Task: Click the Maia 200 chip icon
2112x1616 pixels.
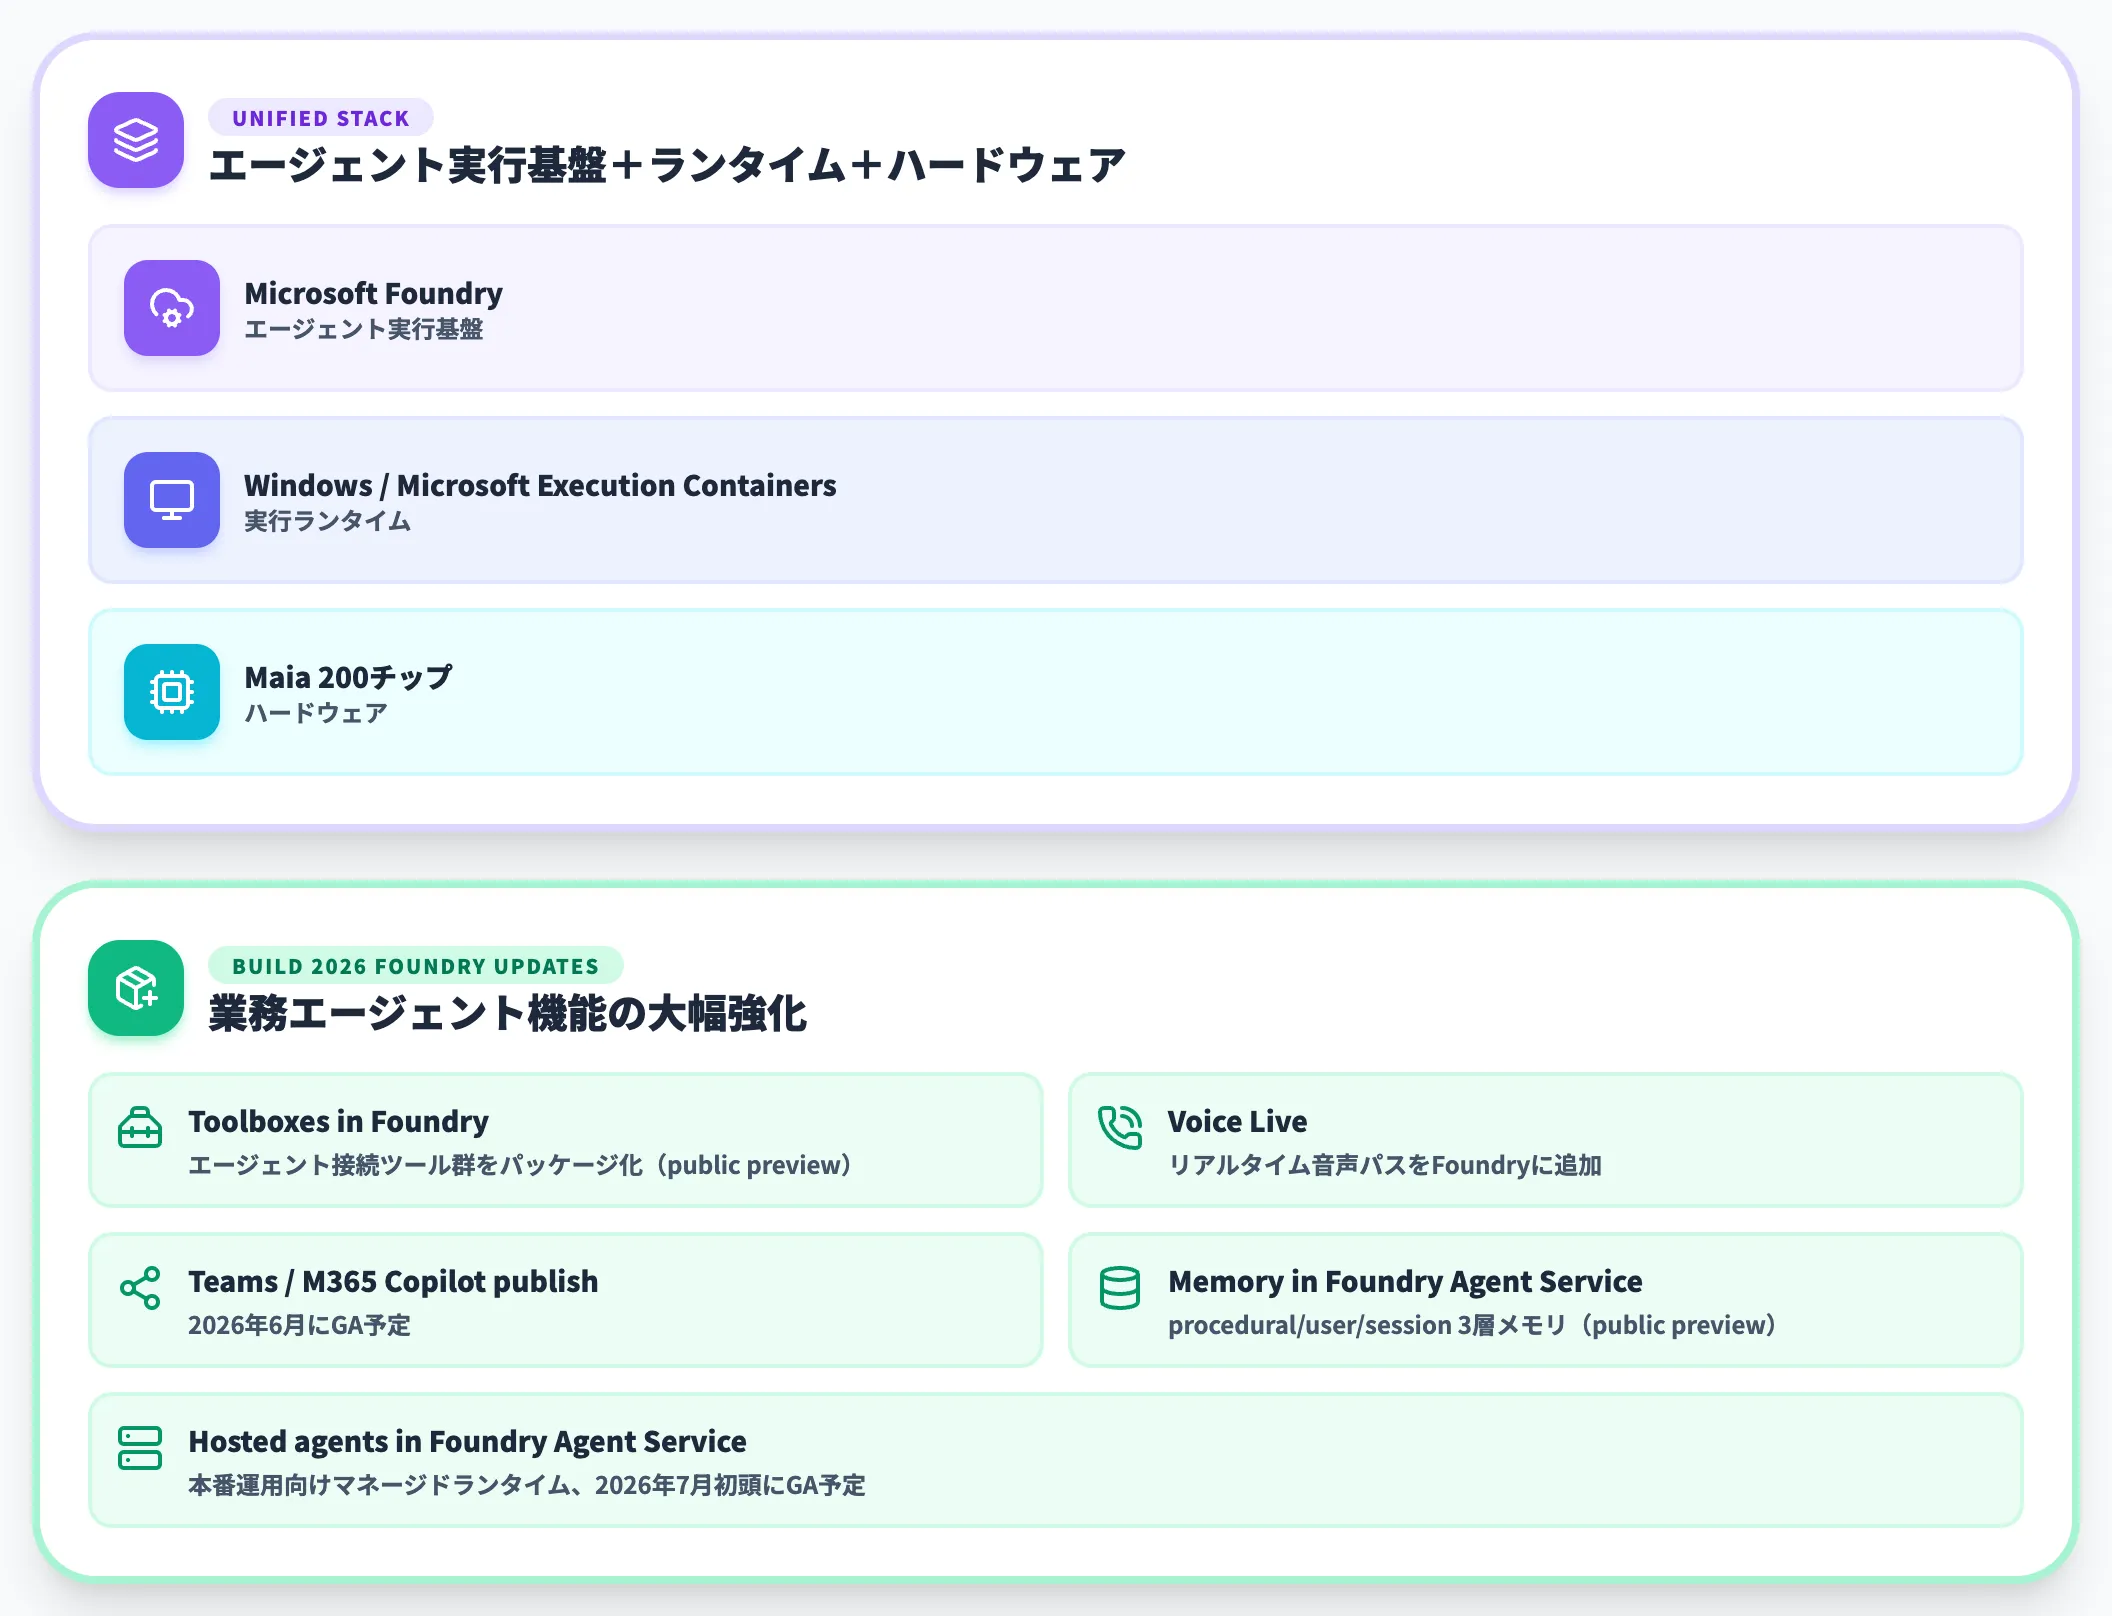Action: 172,692
